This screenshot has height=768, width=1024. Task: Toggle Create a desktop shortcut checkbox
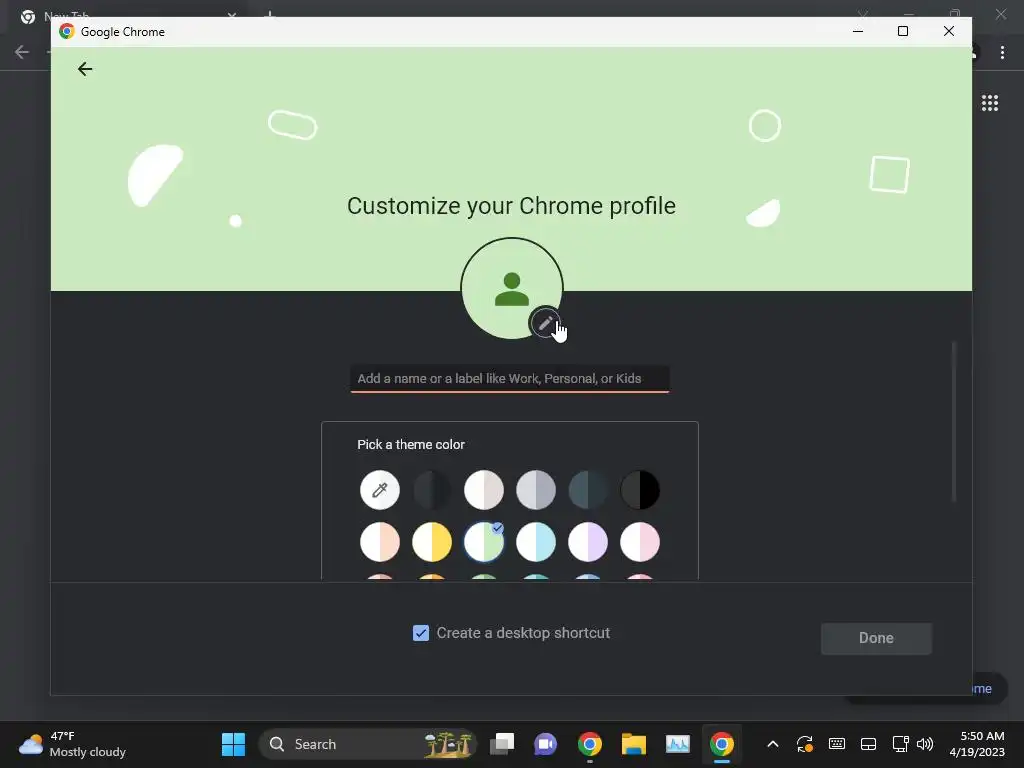click(x=421, y=633)
